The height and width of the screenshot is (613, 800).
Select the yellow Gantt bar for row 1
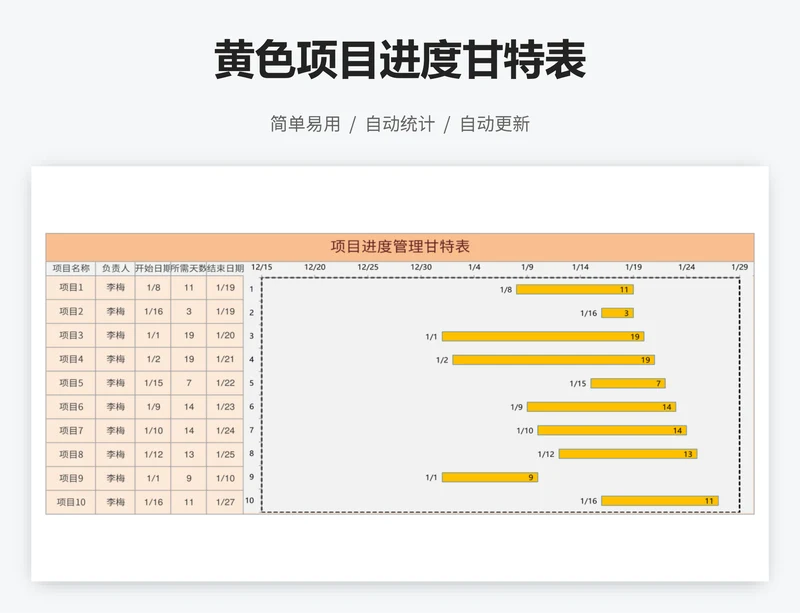click(575, 289)
